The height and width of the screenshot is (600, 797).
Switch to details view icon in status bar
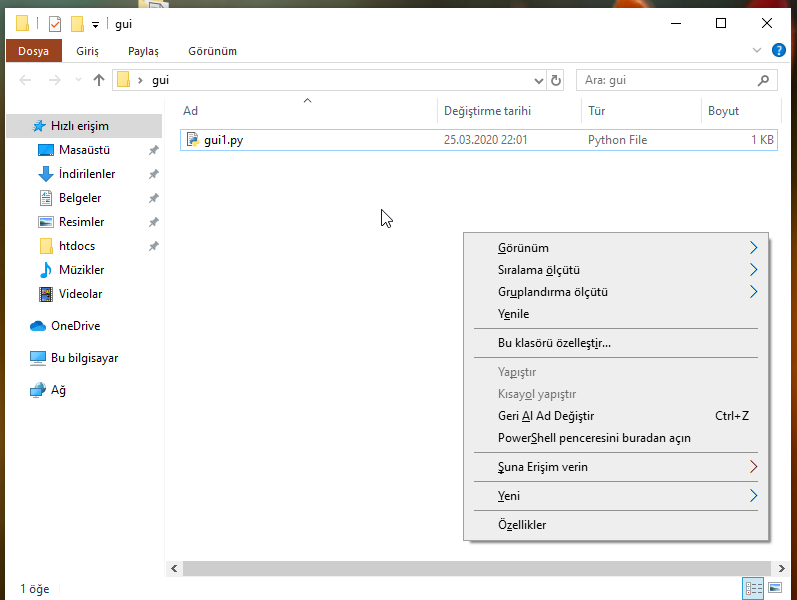pyautogui.click(x=753, y=588)
